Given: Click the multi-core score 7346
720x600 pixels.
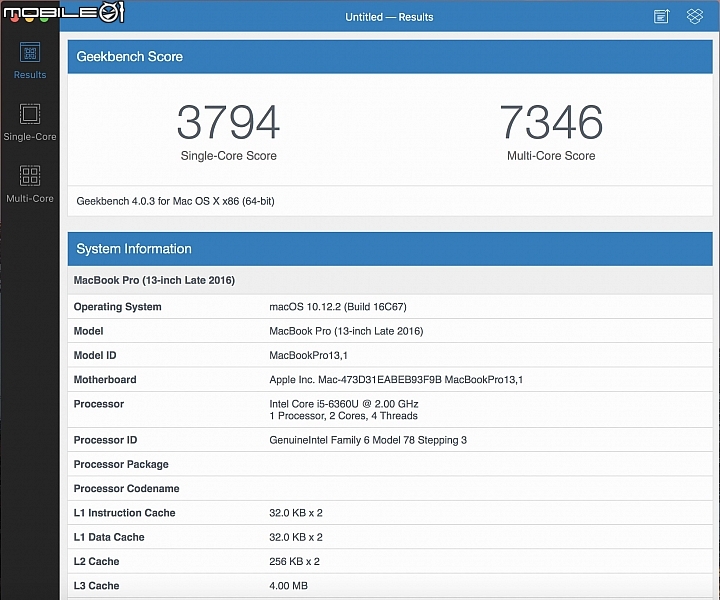Looking at the screenshot, I should (x=551, y=122).
